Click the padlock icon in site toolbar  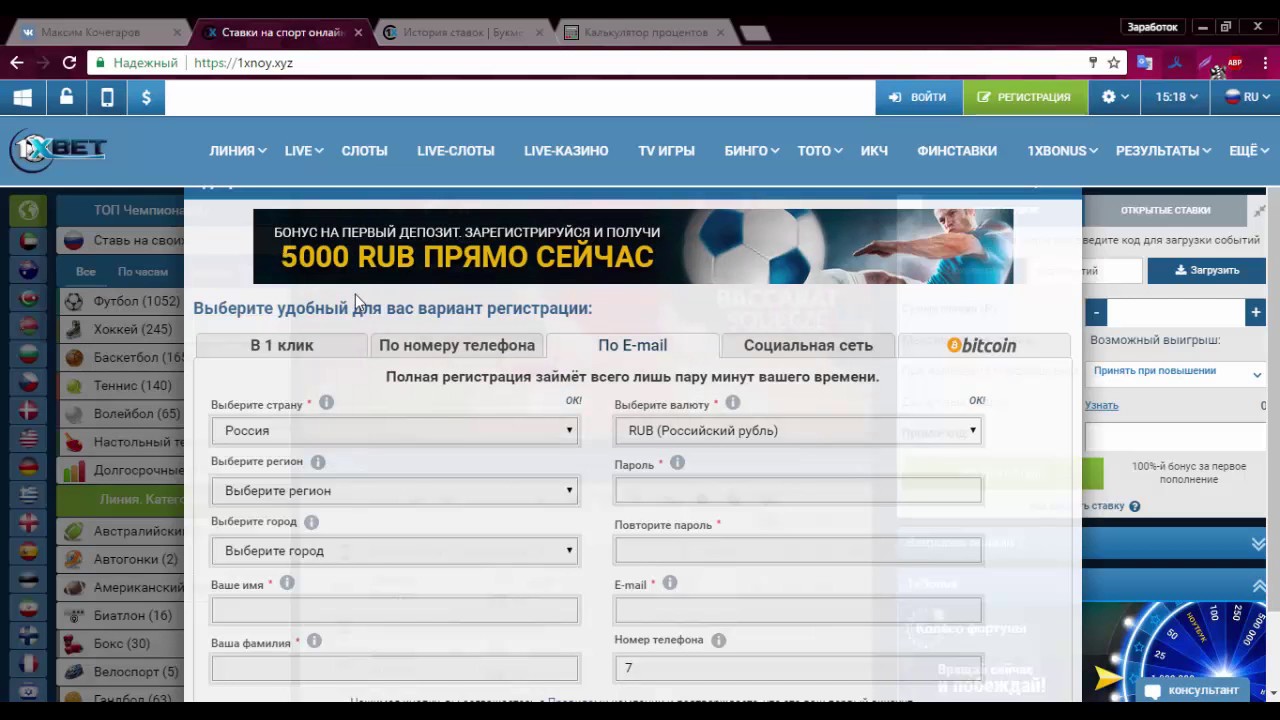pos(66,97)
